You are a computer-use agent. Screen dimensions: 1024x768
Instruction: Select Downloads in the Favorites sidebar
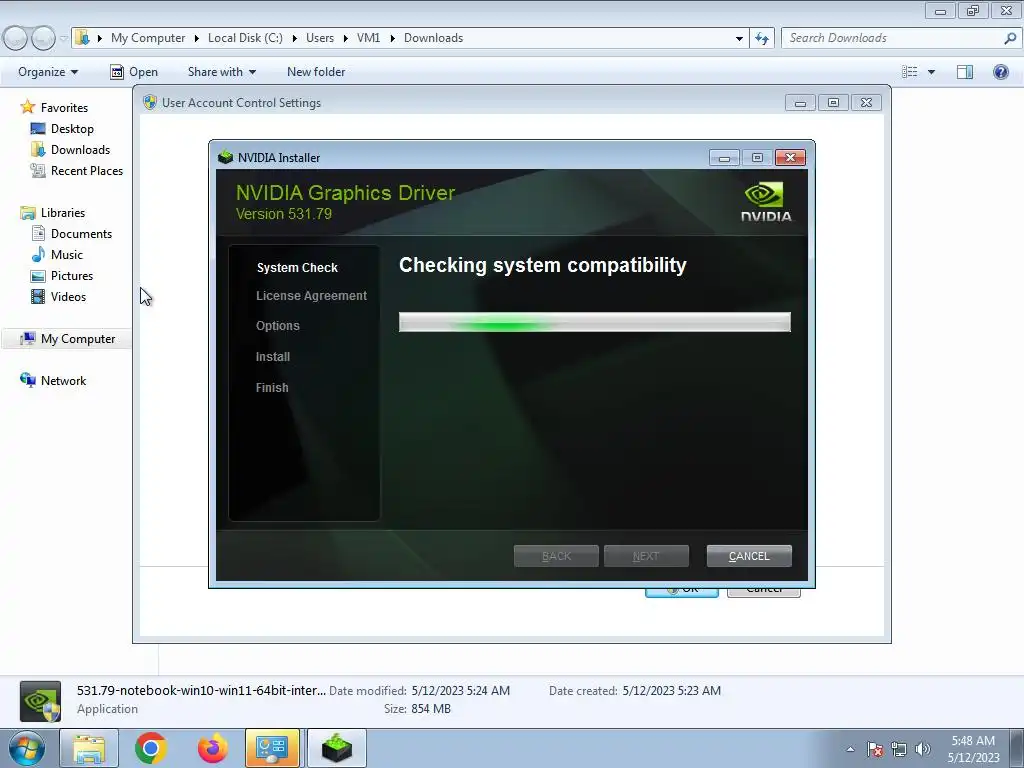80,150
